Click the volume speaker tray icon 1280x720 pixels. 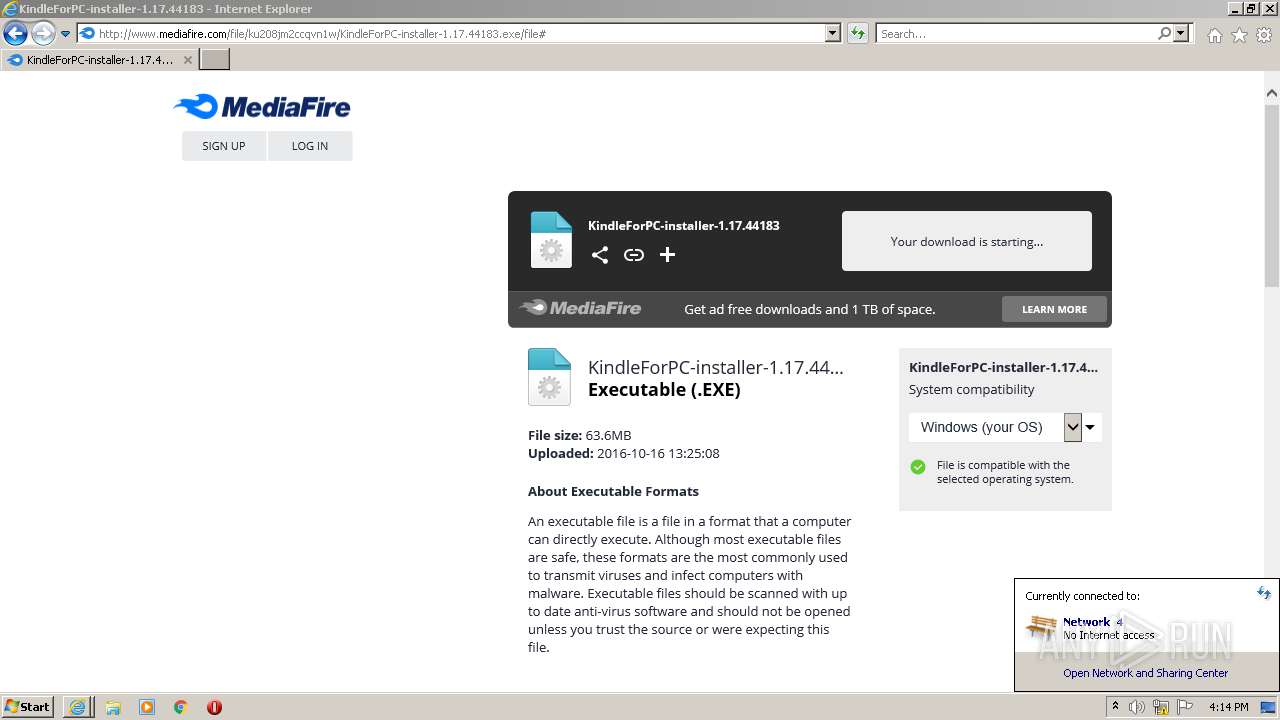(1137, 707)
